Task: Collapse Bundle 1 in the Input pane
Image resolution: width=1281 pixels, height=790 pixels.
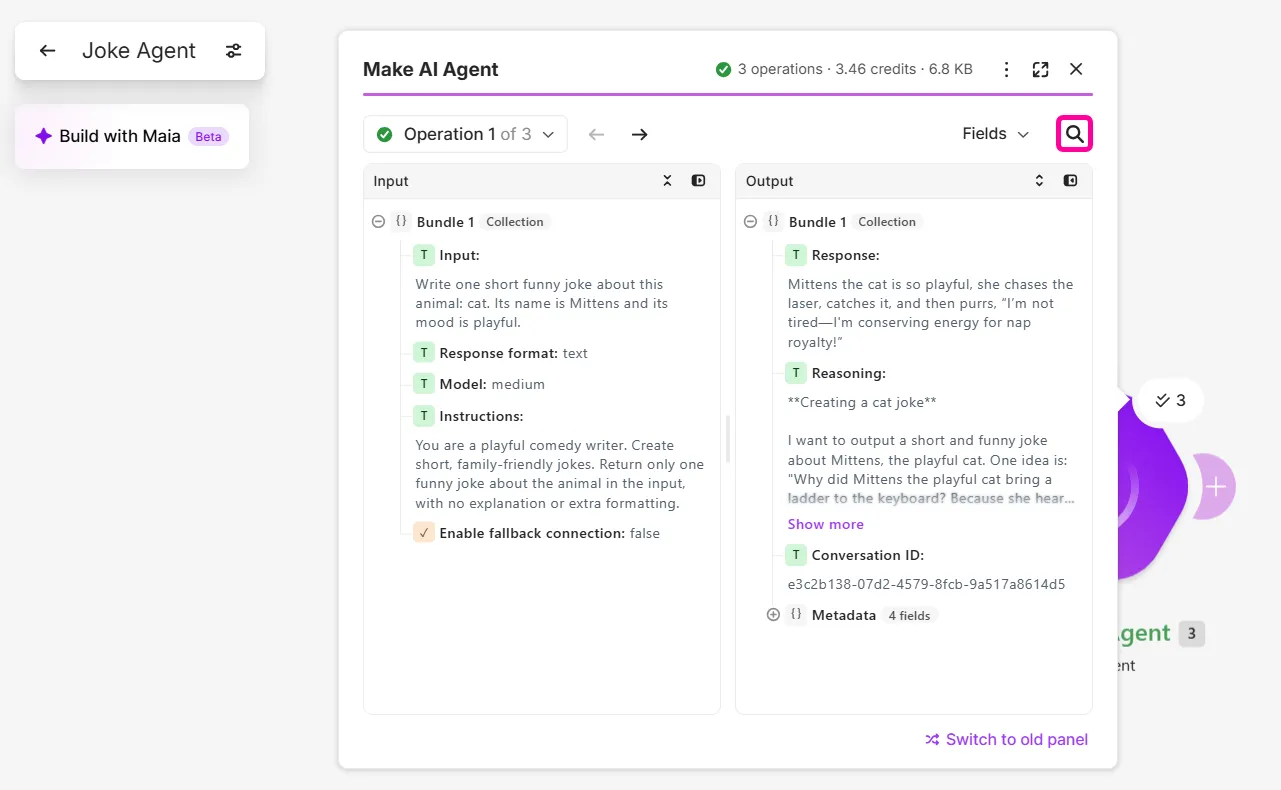Action: [x=378, y=222]
